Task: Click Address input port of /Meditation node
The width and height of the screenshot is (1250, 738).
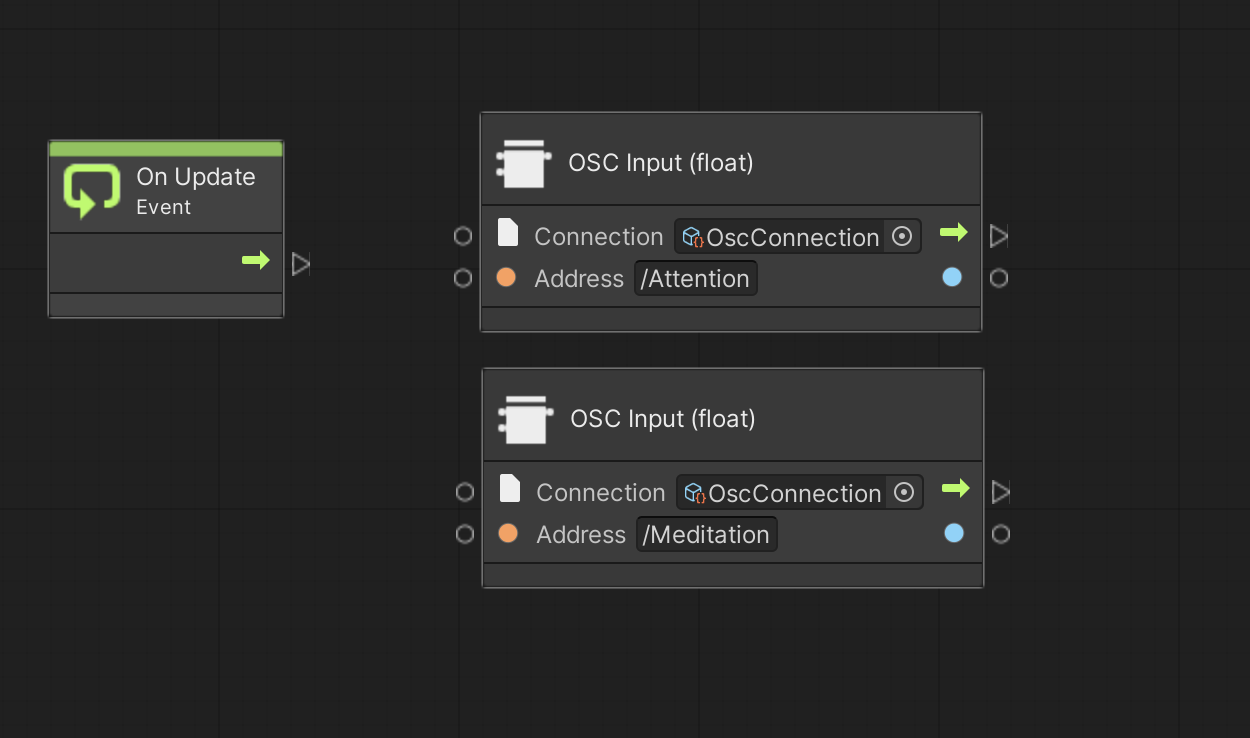Action: [464, 534]
